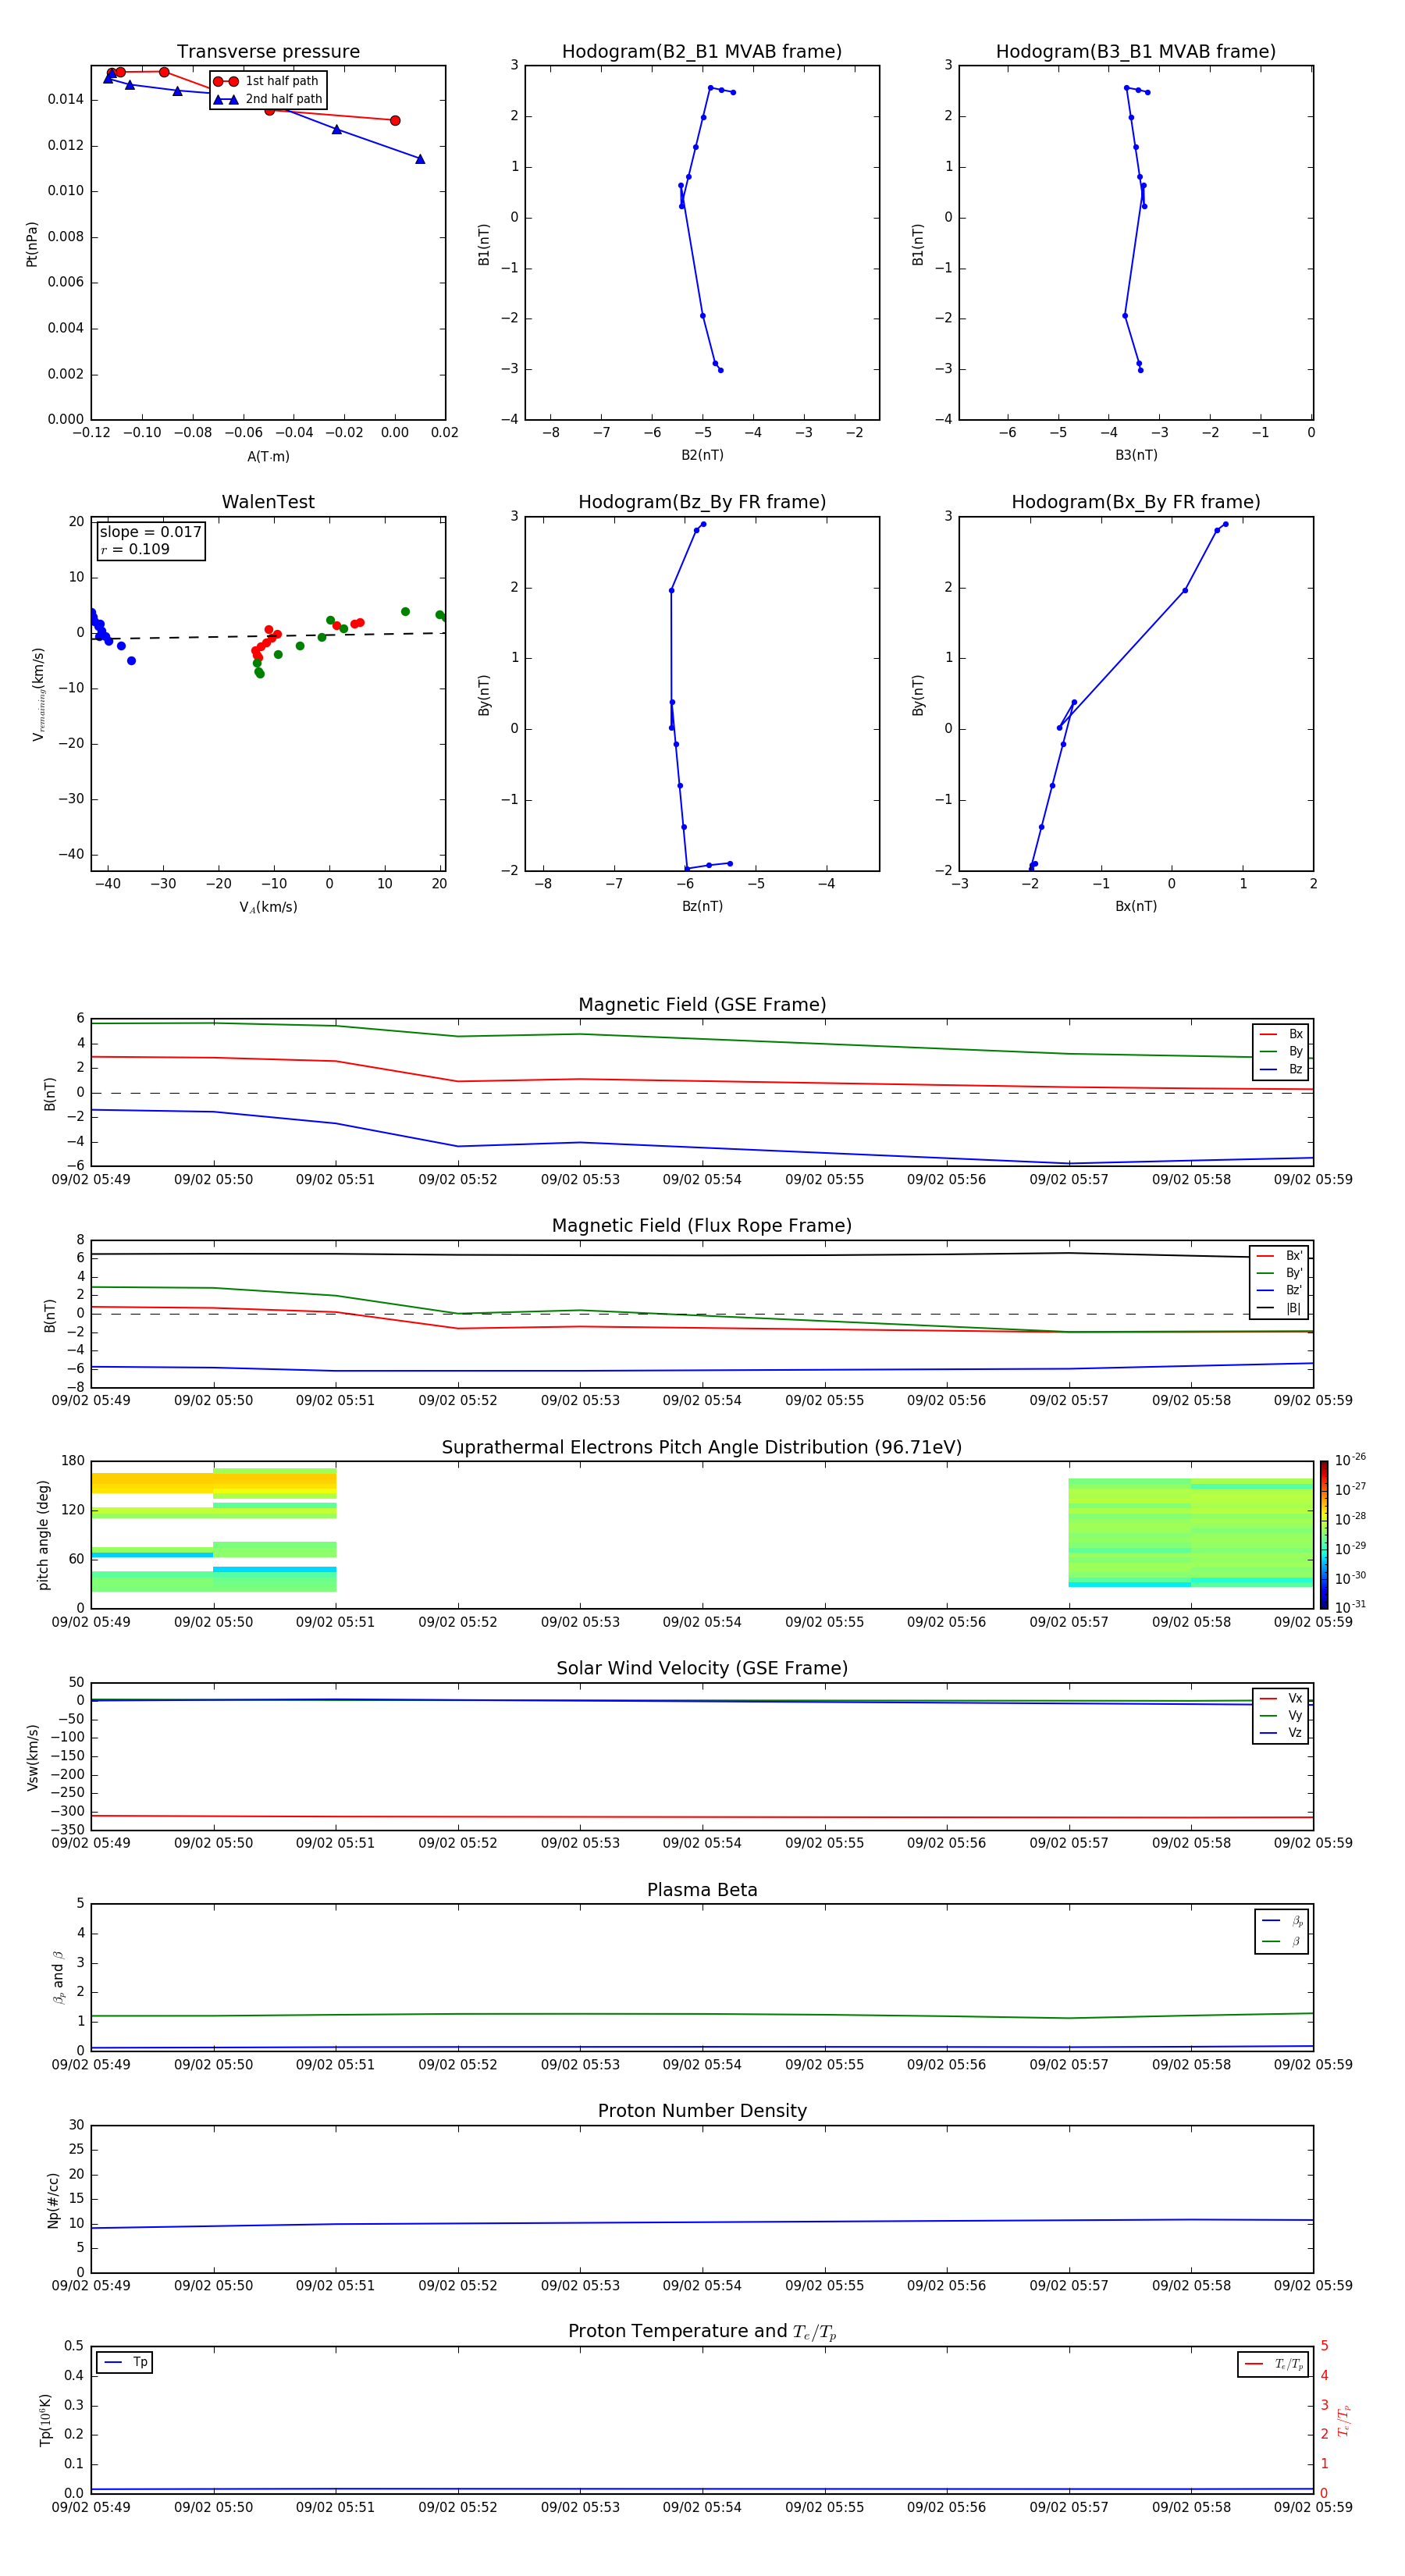The height and width of the screenshot is (2576, 1405).
Task: Select the "Proton Temperature and Te/Tp" title
Action: [x=702, y=2332]
